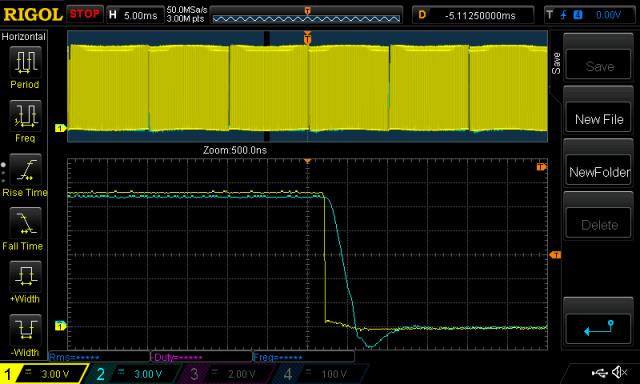Click the orange trigger level marker on right edge

(x=555, y=255)
